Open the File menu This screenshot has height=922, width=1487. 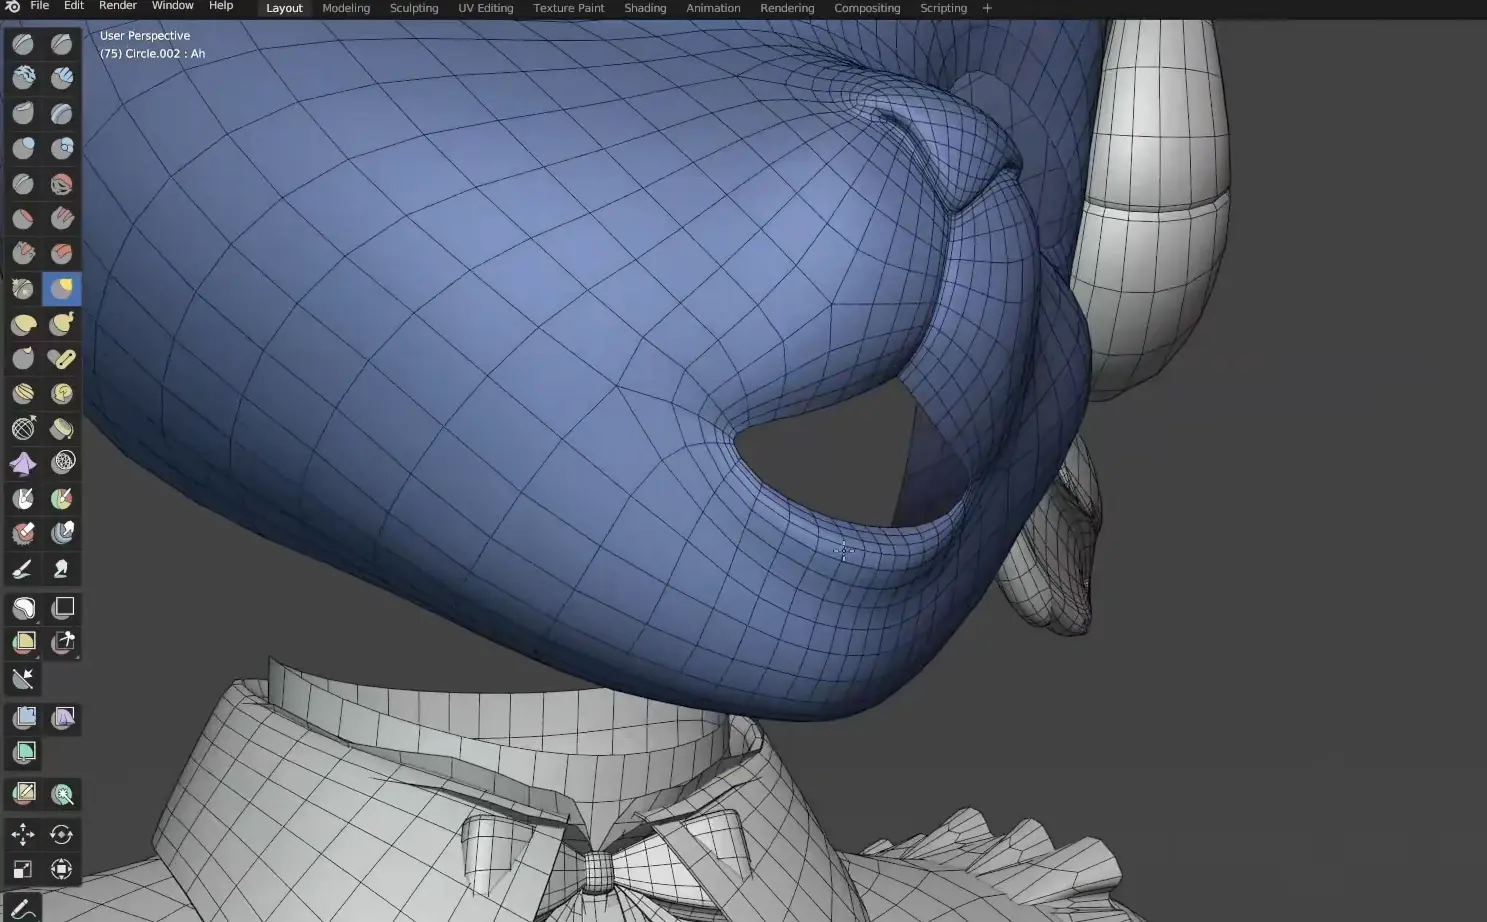click(x=40, y=6)
